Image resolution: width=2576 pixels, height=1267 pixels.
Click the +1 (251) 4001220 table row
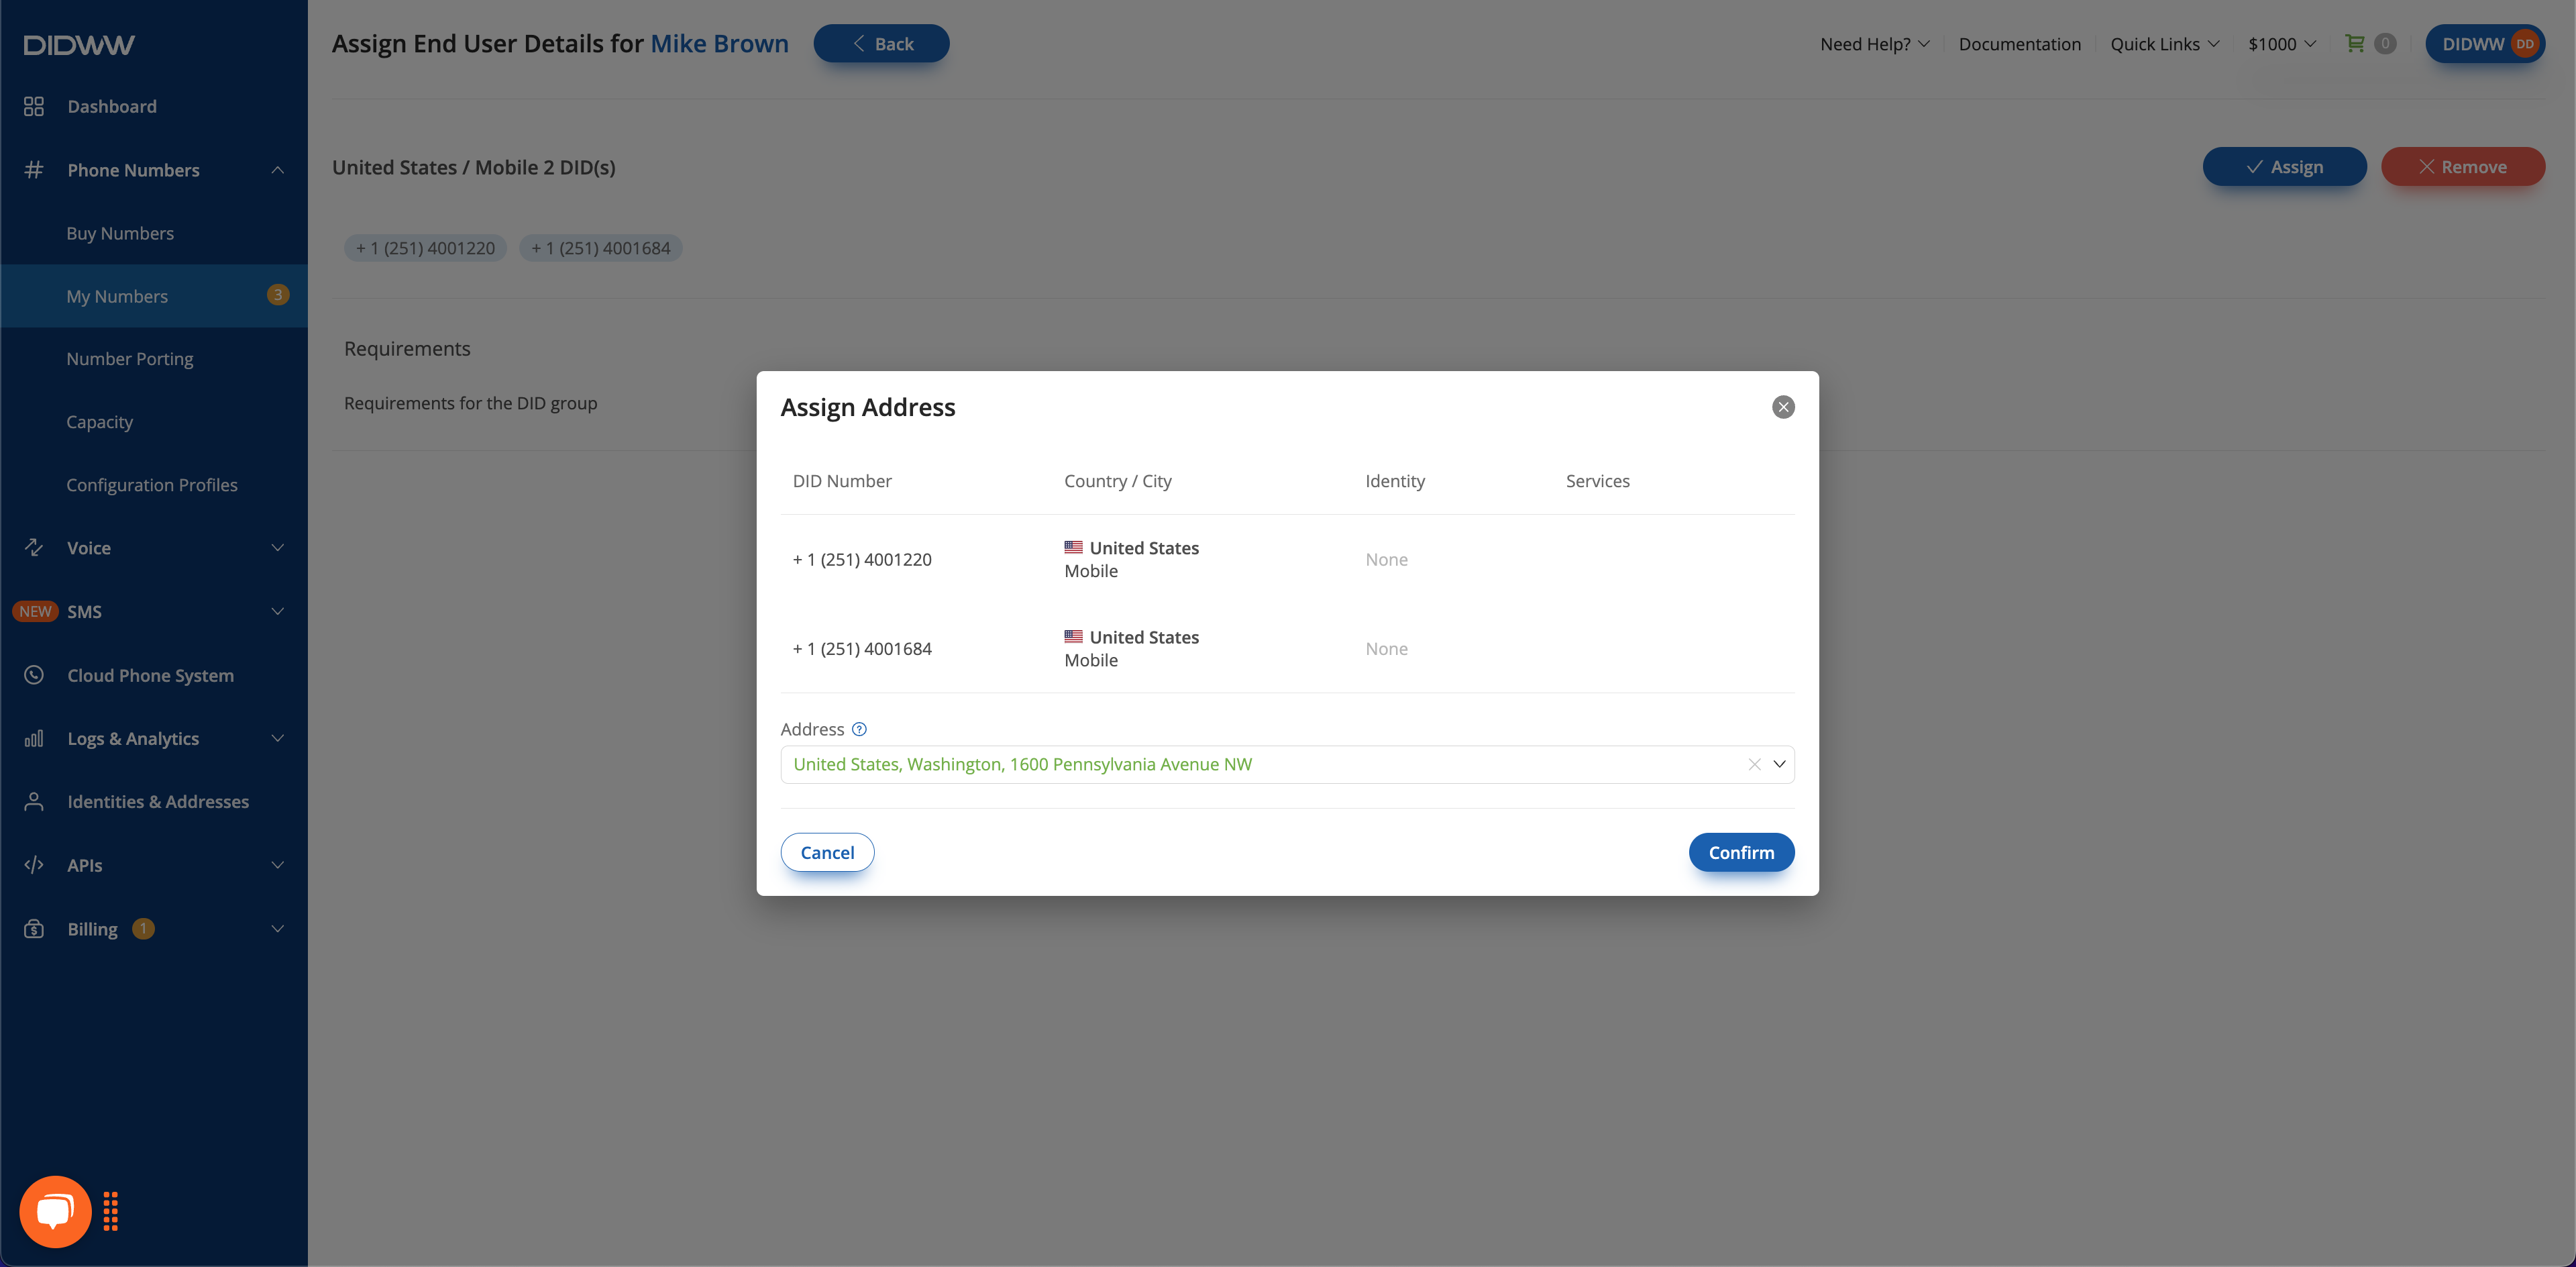pos(1287,559)
